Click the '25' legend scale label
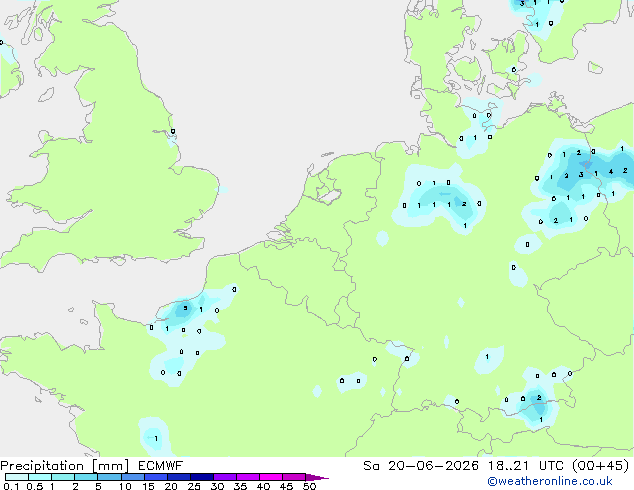 (194, 486)
